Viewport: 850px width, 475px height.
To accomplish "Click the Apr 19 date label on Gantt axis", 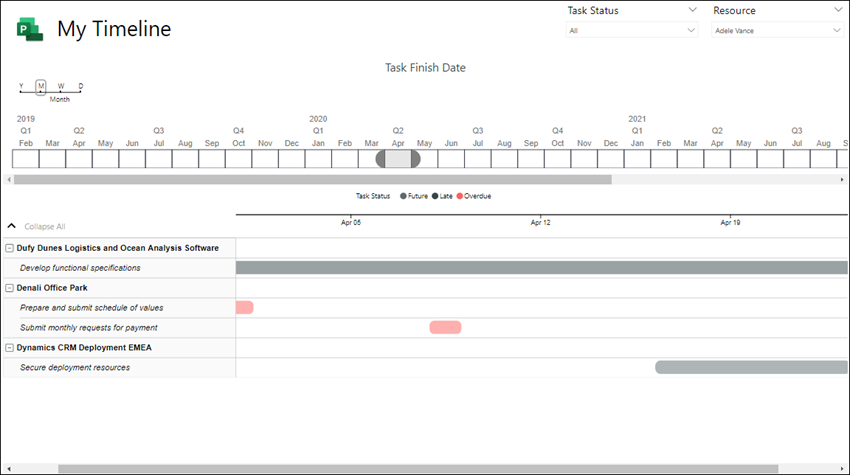I will tap(730, 222).
